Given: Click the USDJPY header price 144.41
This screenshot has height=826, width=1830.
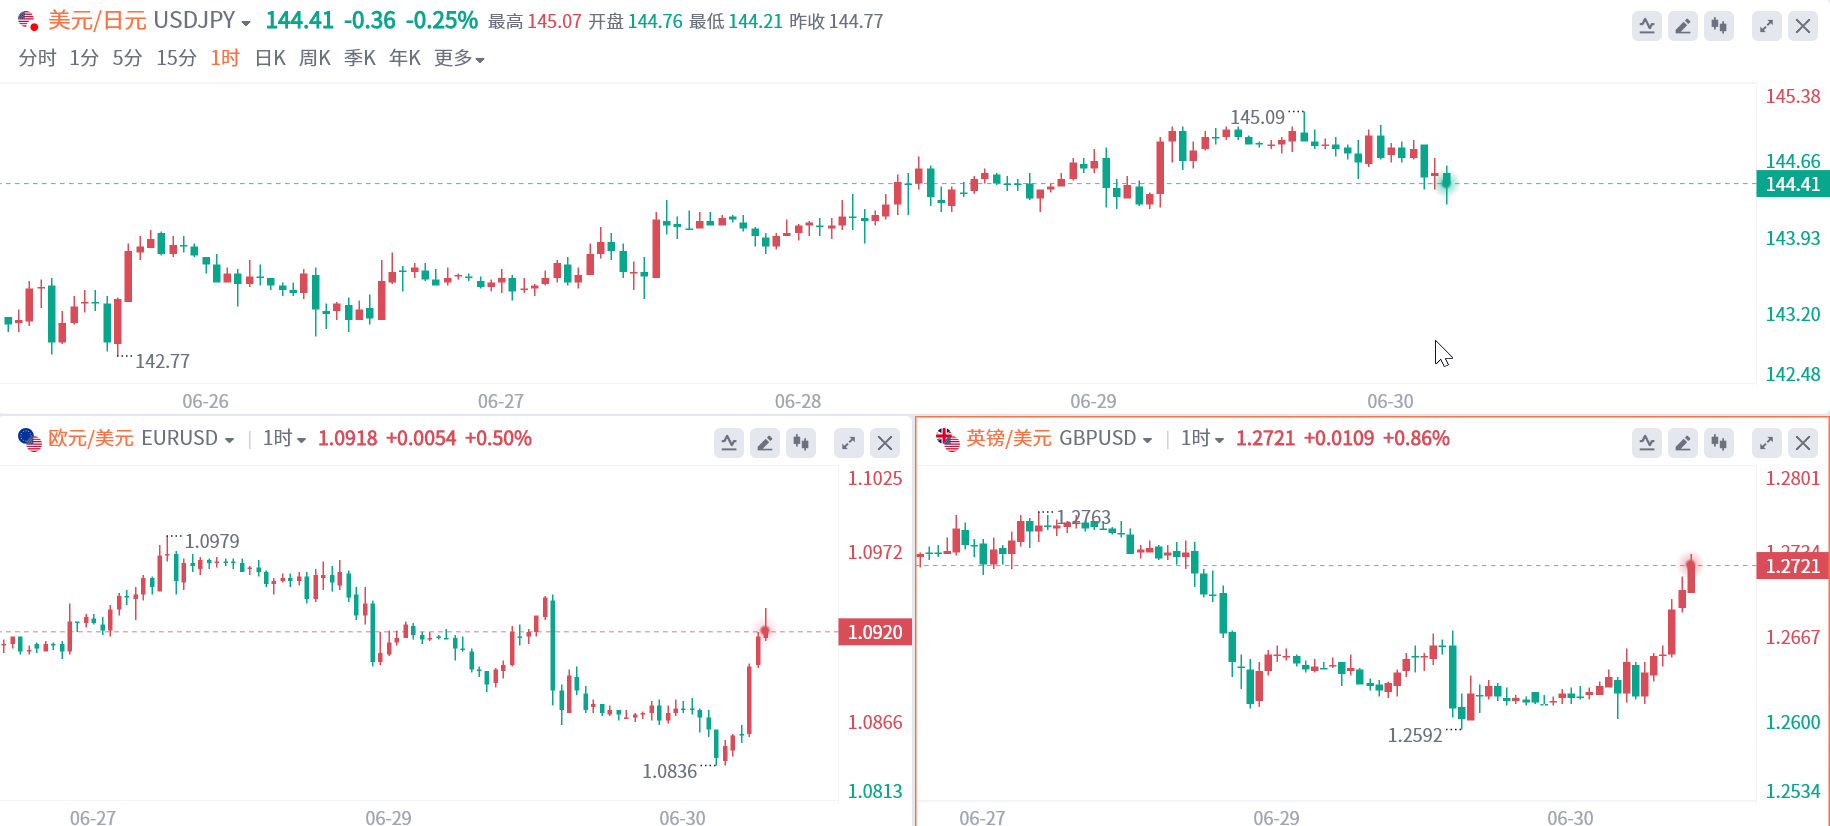Looking at the screenshot, I should (x=299, y=21).
